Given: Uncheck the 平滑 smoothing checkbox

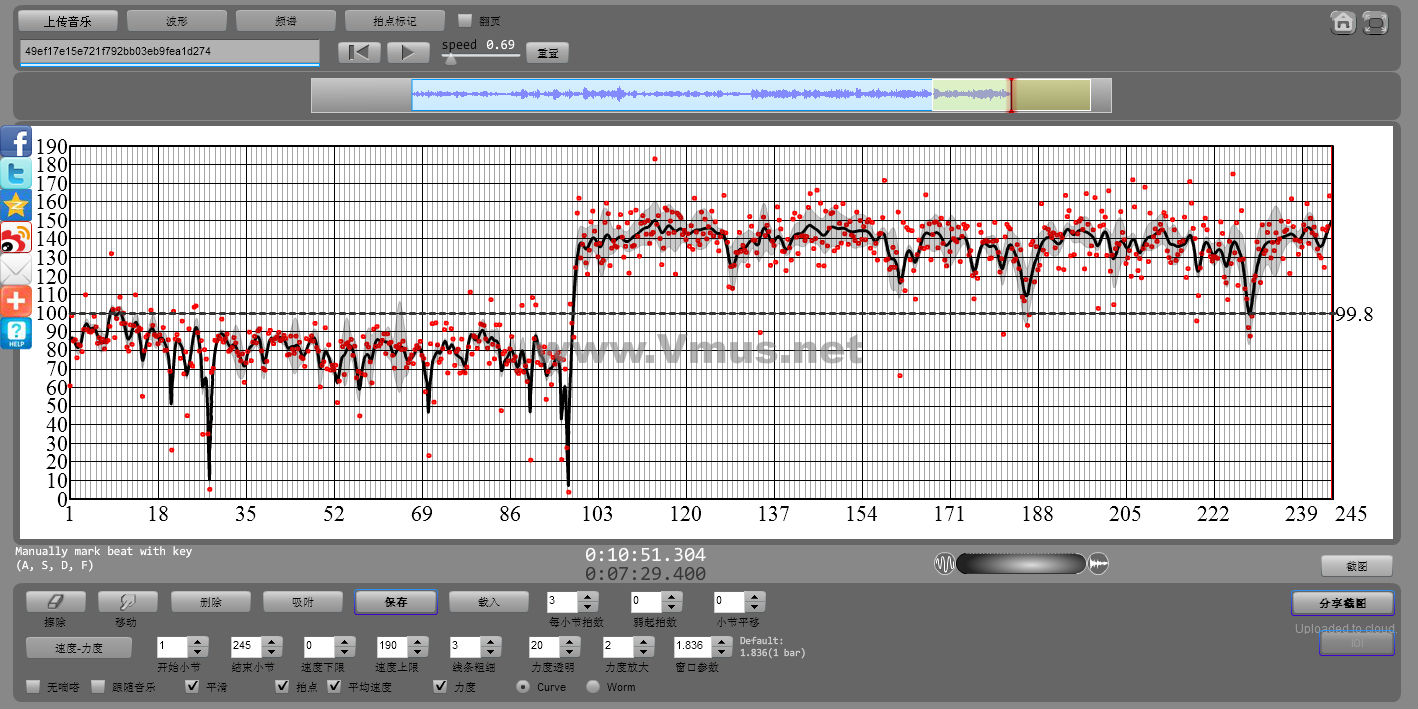Looking at the screenshot, I should (x=192, y=687).
